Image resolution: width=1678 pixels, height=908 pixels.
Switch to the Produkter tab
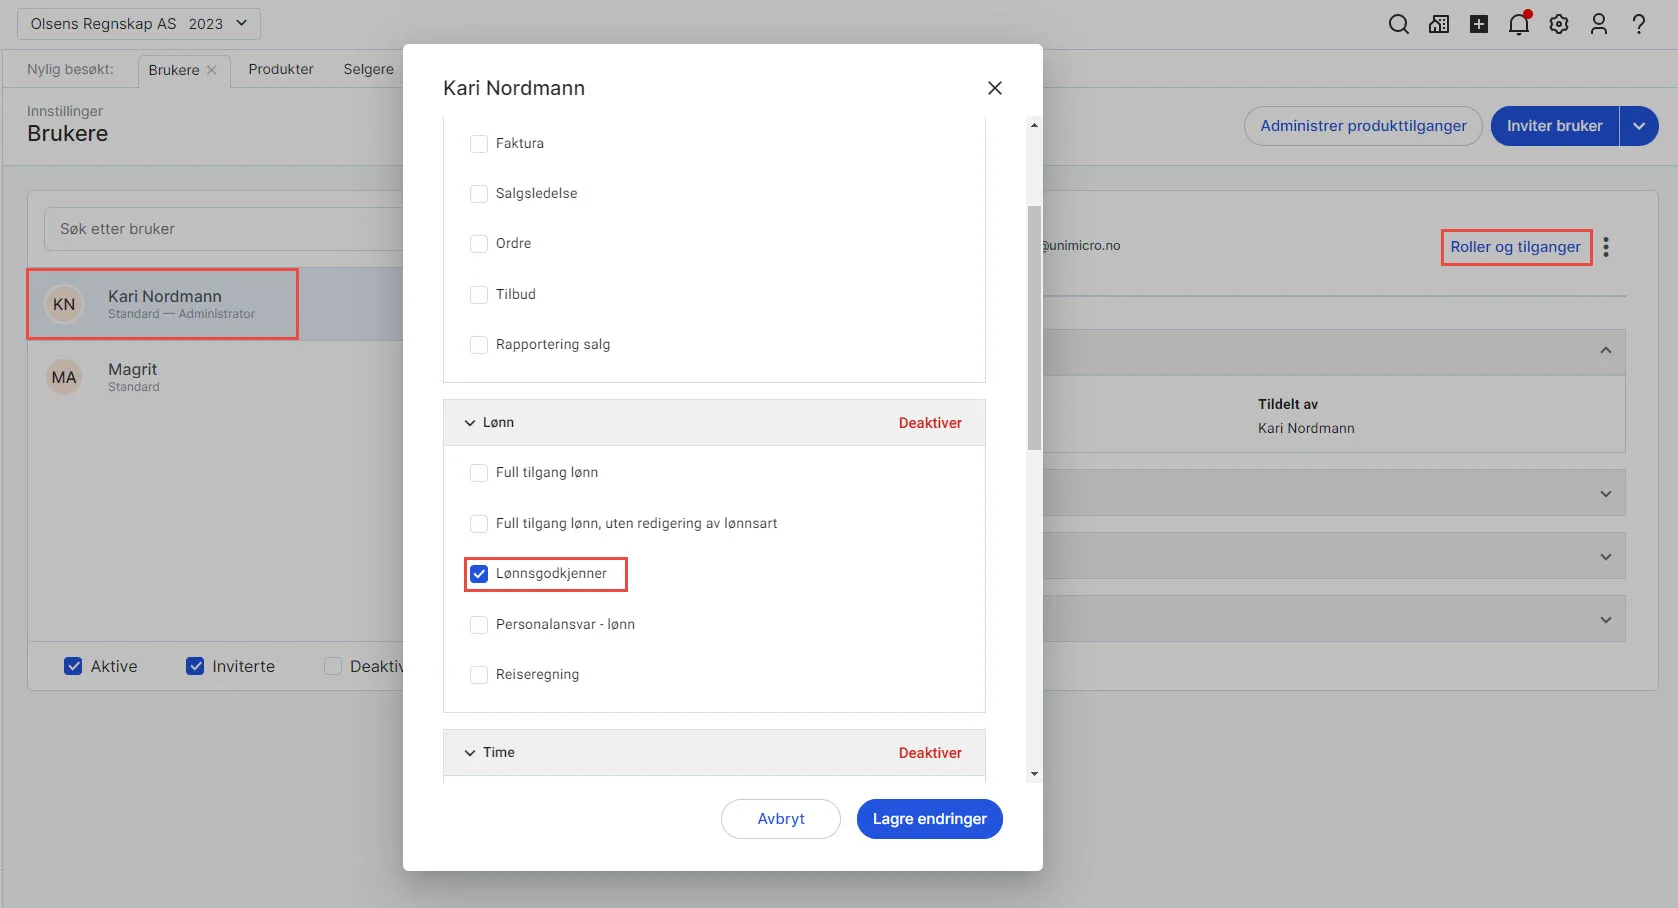point(281,69)
